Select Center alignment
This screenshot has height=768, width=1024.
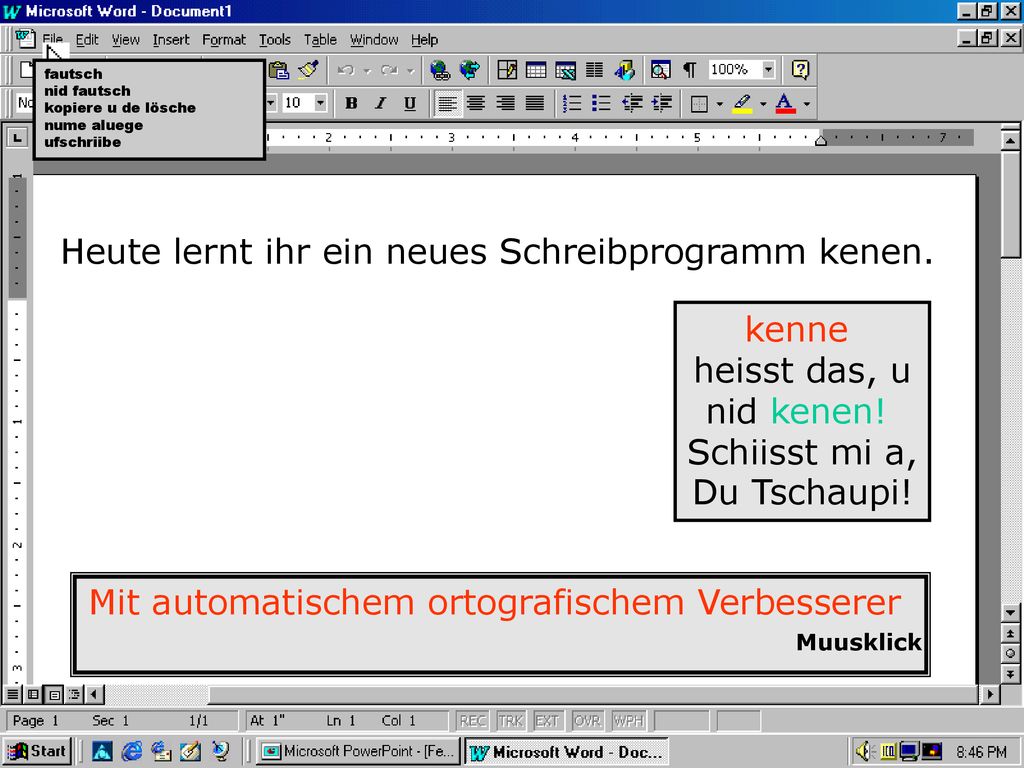click(476, 103)
